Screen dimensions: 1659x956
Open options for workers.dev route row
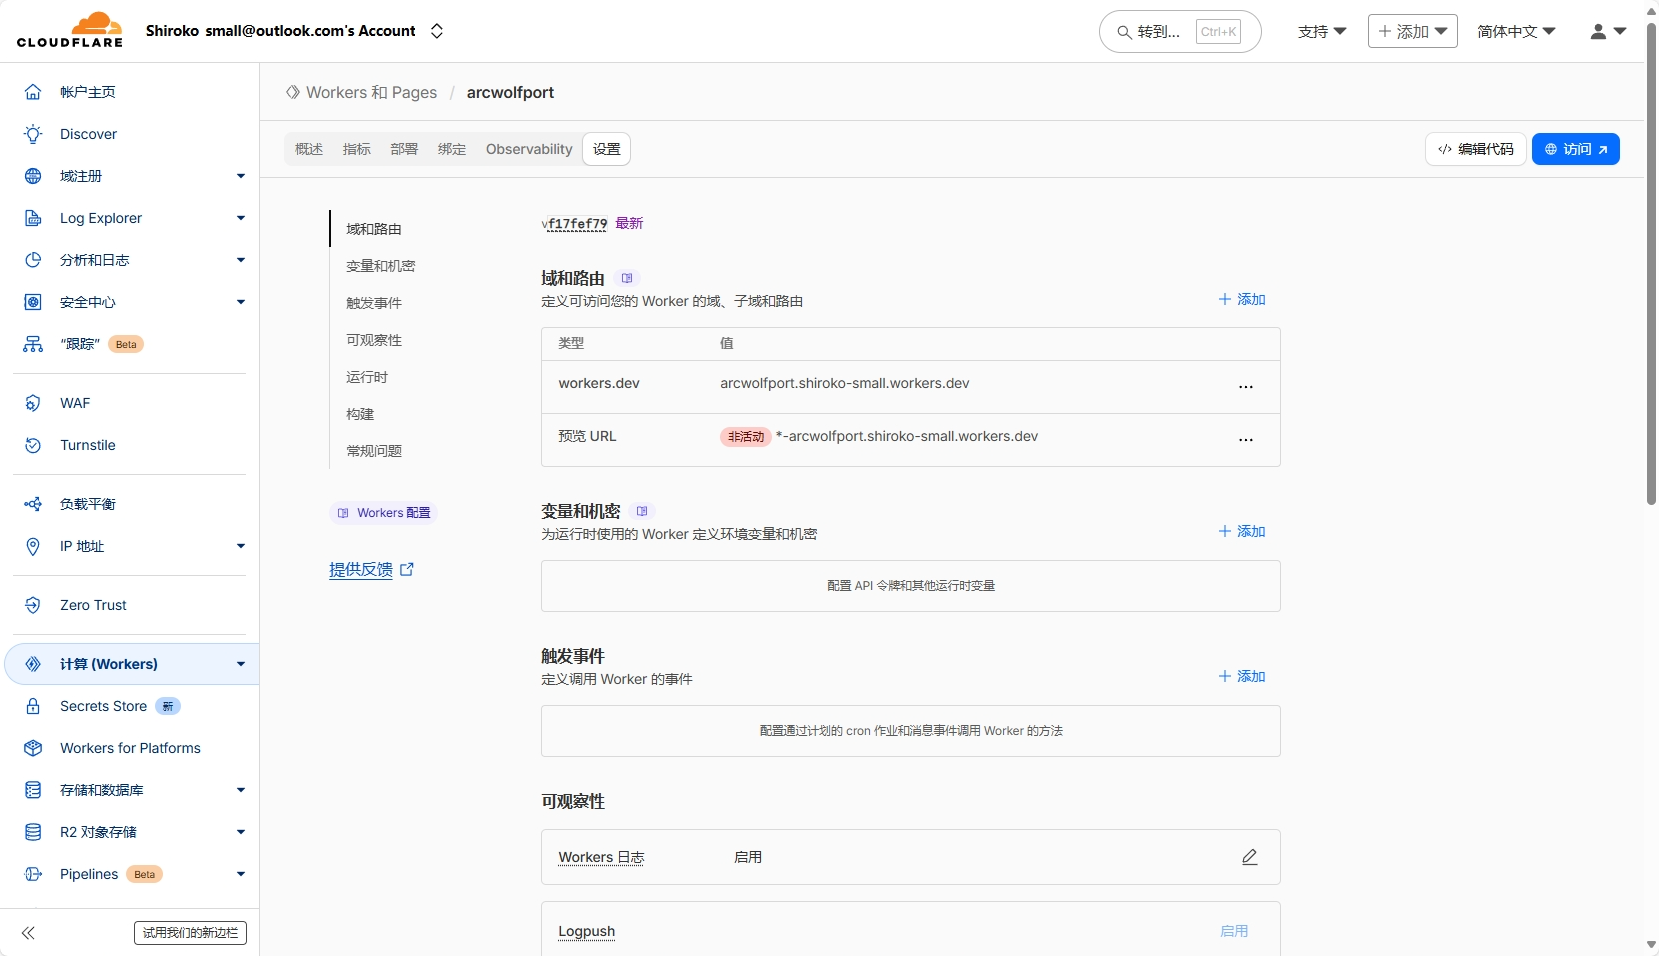(x=1245, y=387)
